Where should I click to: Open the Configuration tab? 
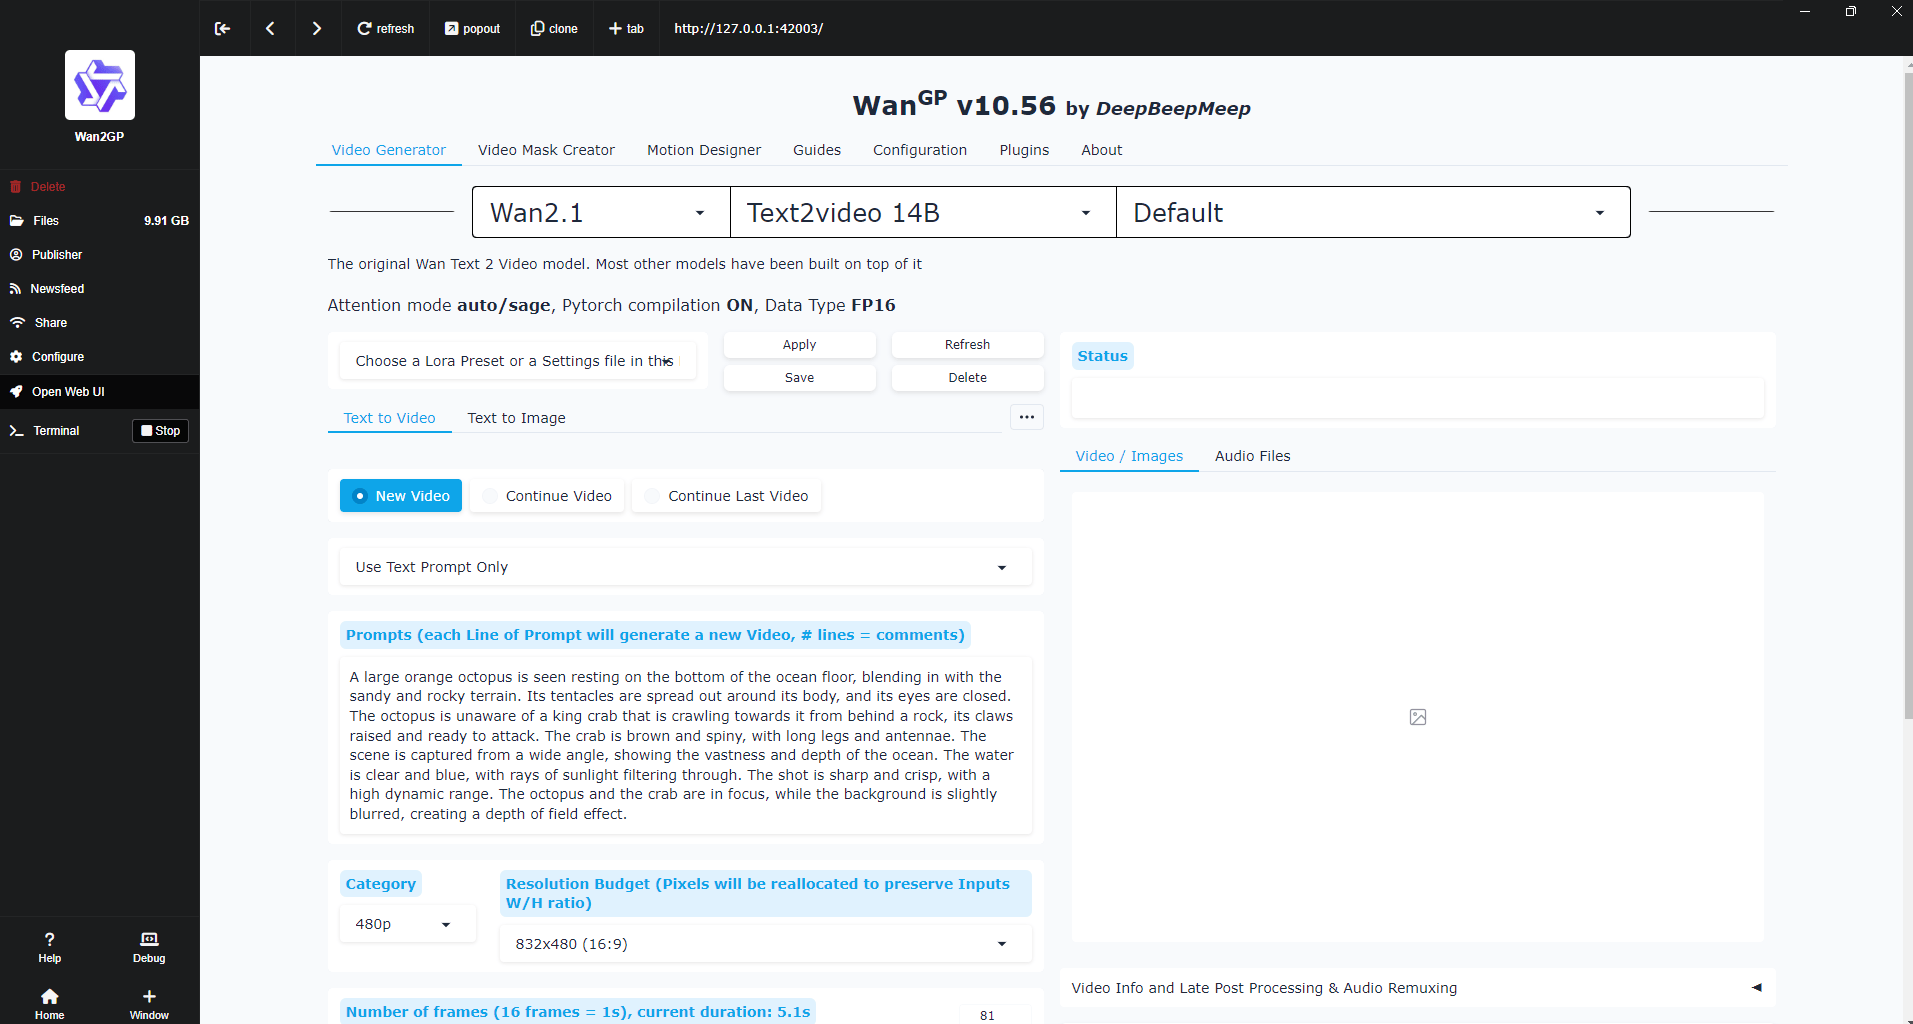[920, 150]
